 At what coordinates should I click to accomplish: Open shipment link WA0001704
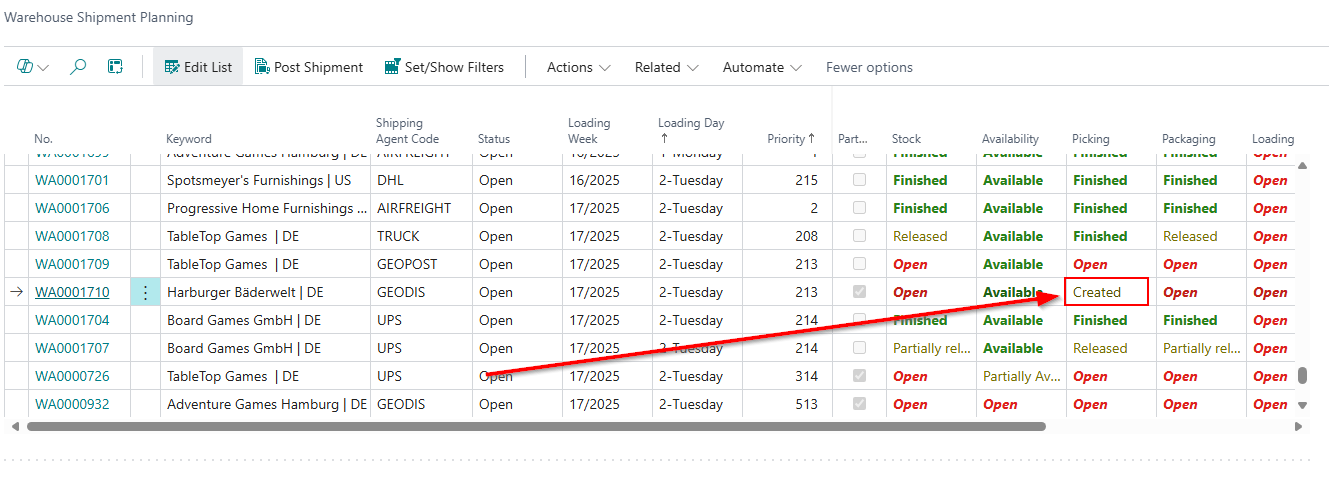click(72, 321)
